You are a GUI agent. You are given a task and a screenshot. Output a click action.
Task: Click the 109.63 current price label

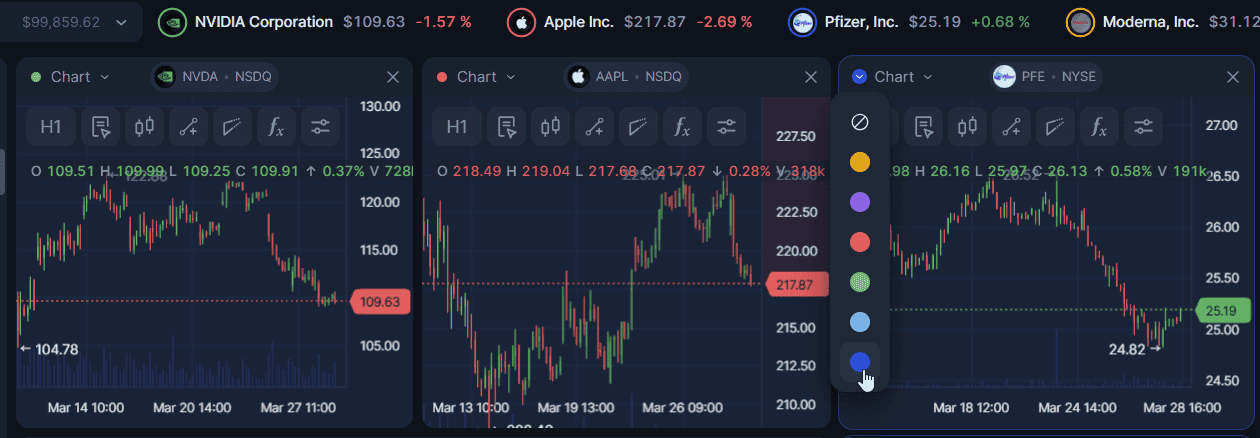coord(380,301)
